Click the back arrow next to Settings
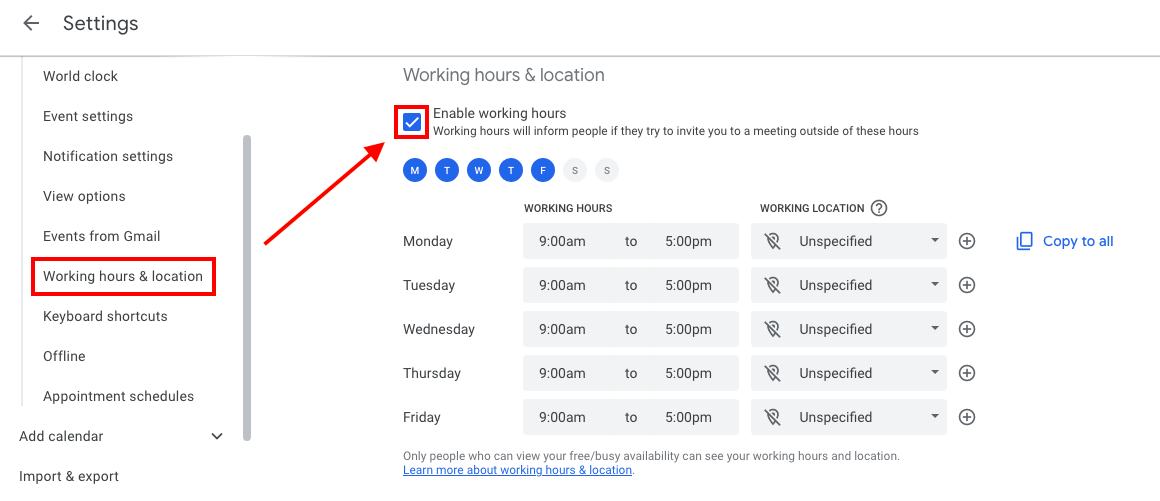Viewport: 1160px width, 501px height. (31, 23)
